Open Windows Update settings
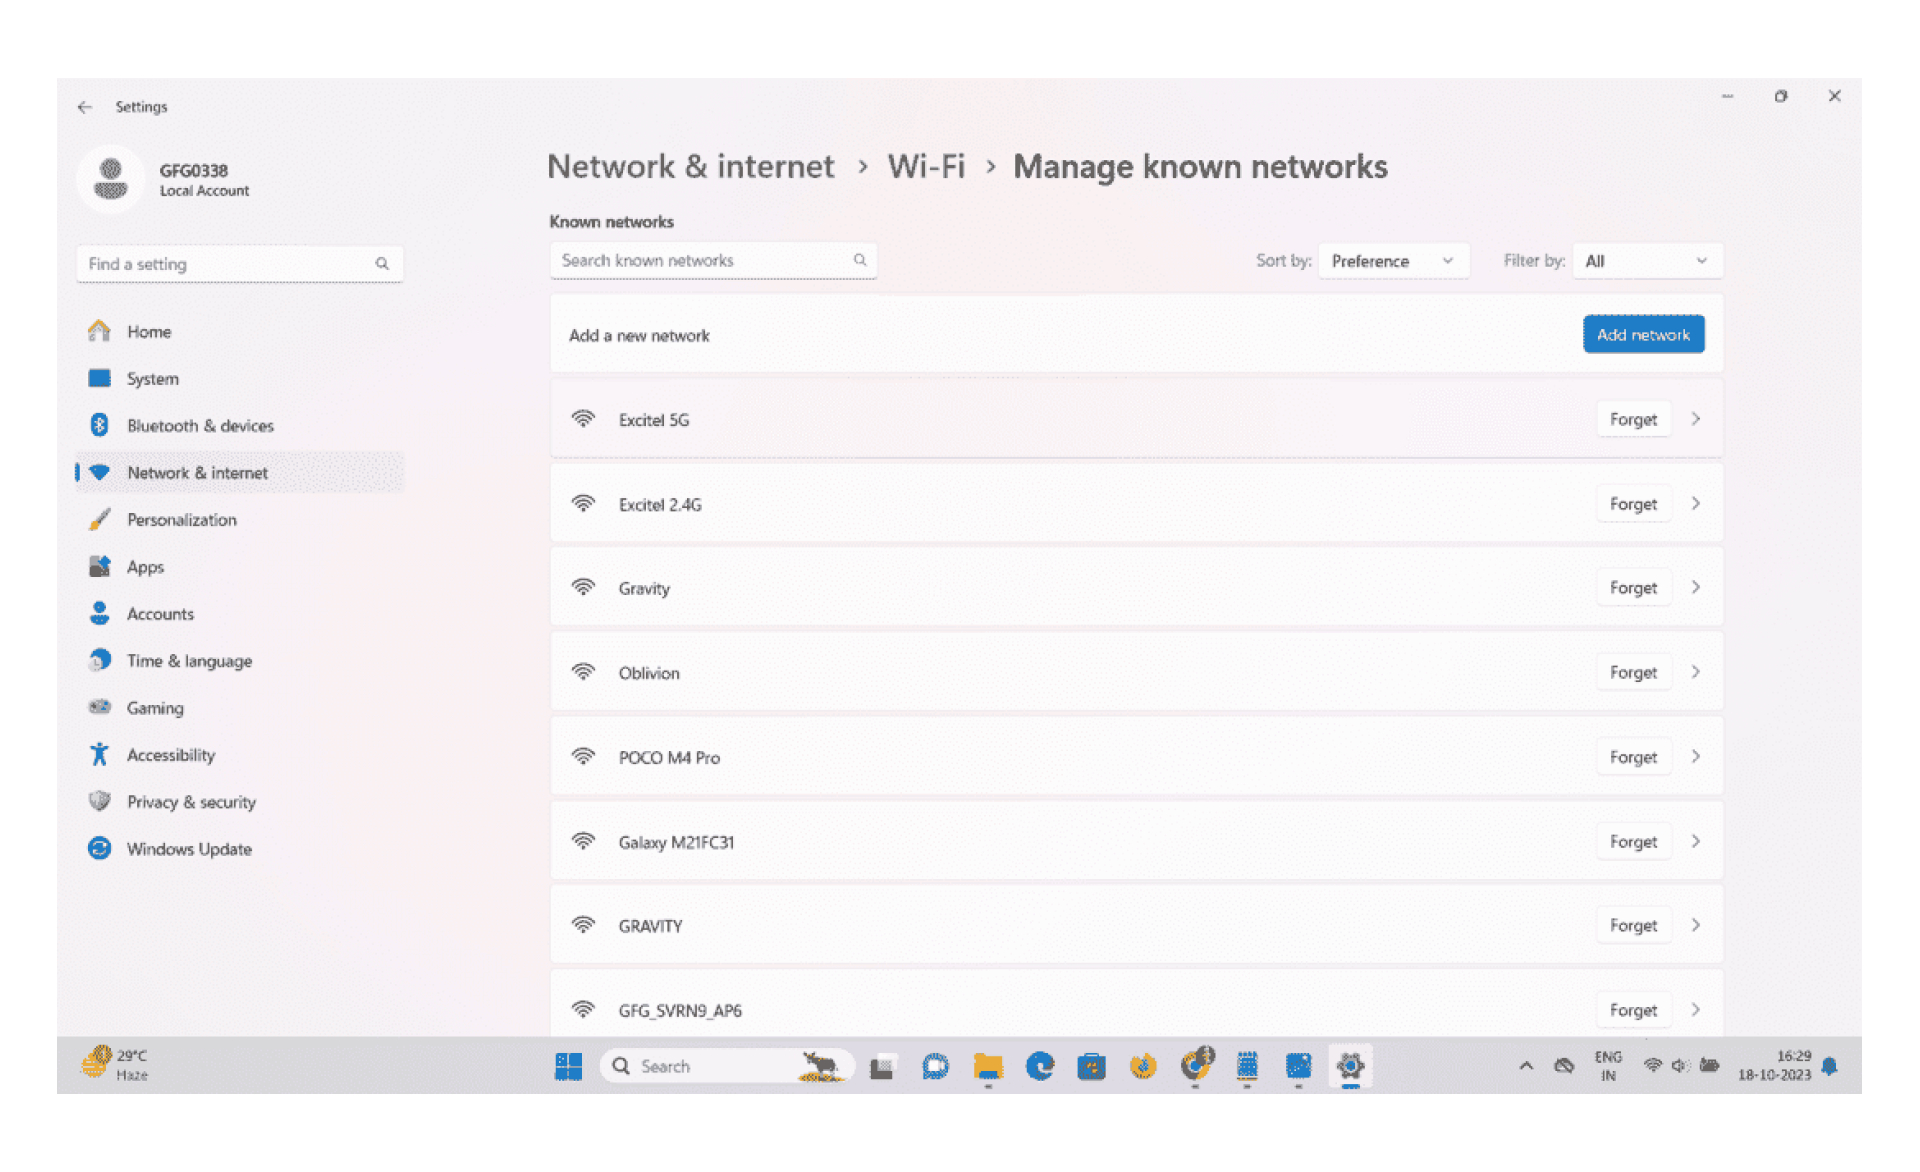Screen dimensions: 1920x1172 (x=189, y=849)
